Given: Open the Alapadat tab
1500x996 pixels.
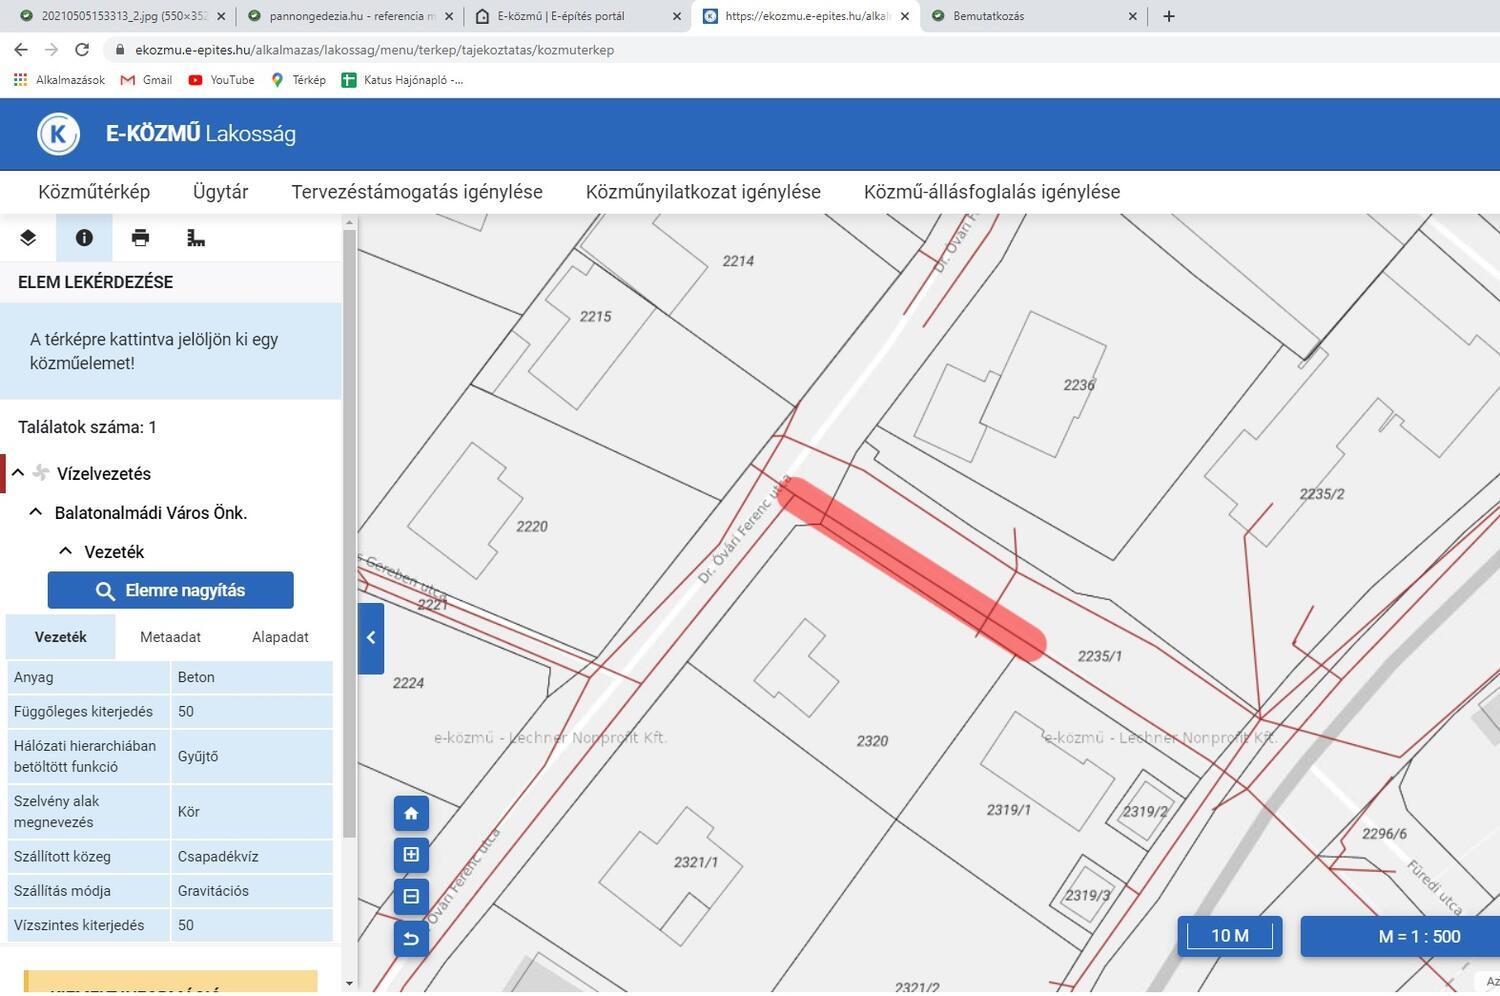Looking at the screenshot, I should pyautogui.click(x=280, y=637).
